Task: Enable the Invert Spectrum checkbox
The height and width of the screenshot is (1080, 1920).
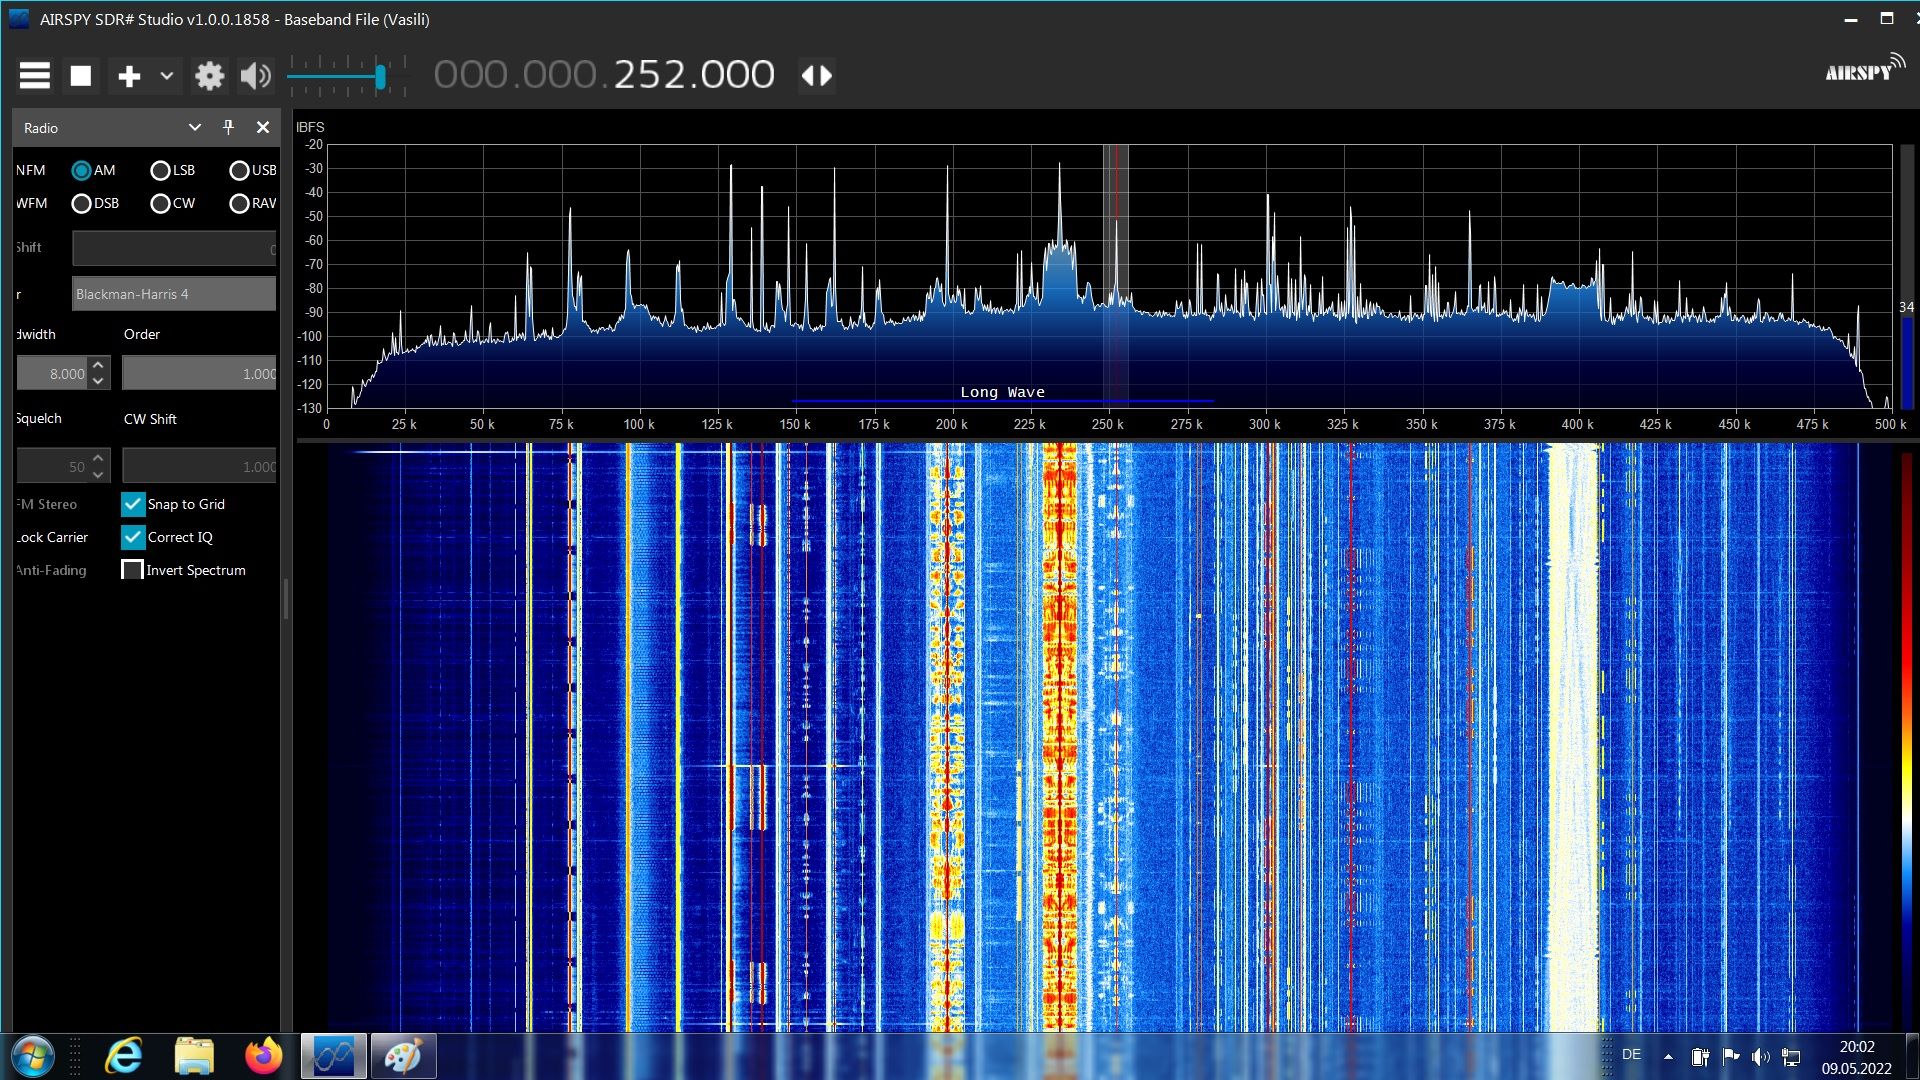Action: [132, 570]
